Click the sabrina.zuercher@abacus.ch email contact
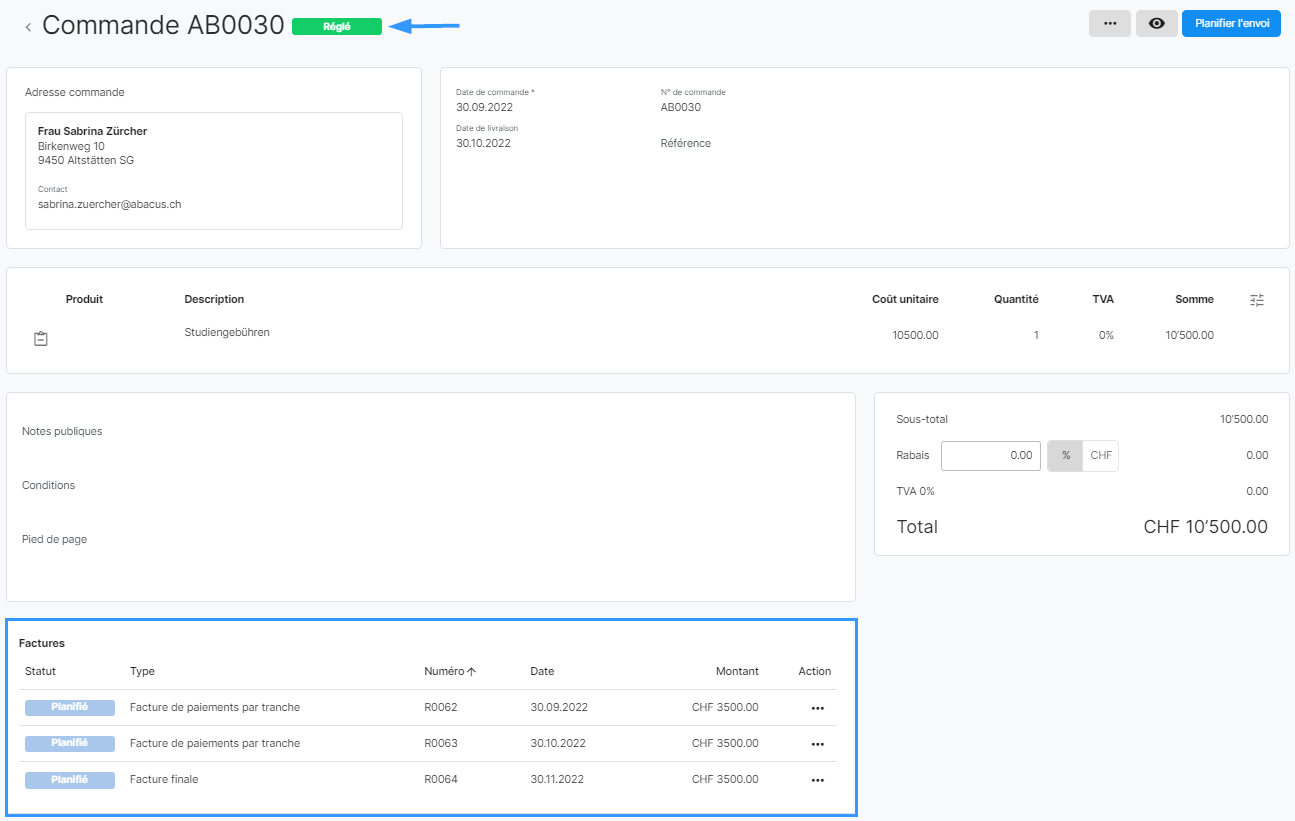 [x=109, y=204]
